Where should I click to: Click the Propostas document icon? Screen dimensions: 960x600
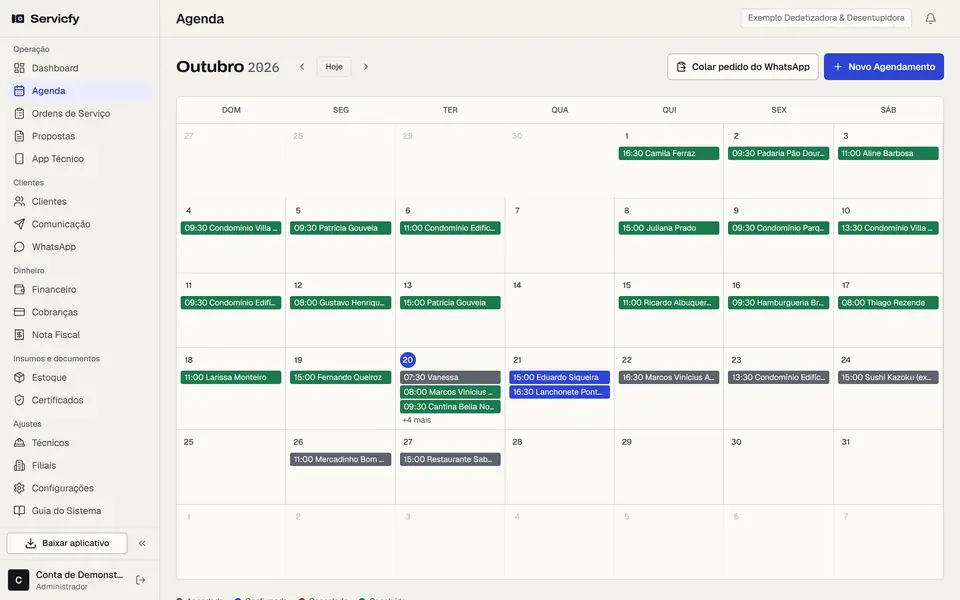point(20,136)
